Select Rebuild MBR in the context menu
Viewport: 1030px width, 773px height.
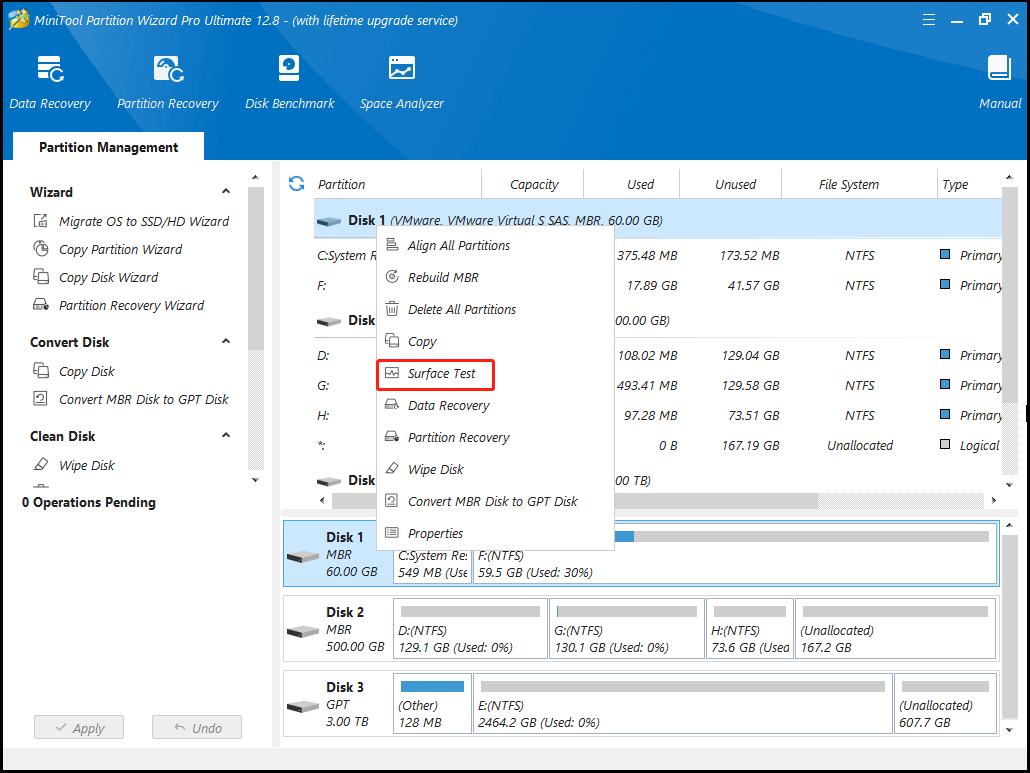[x=443, y=278]
